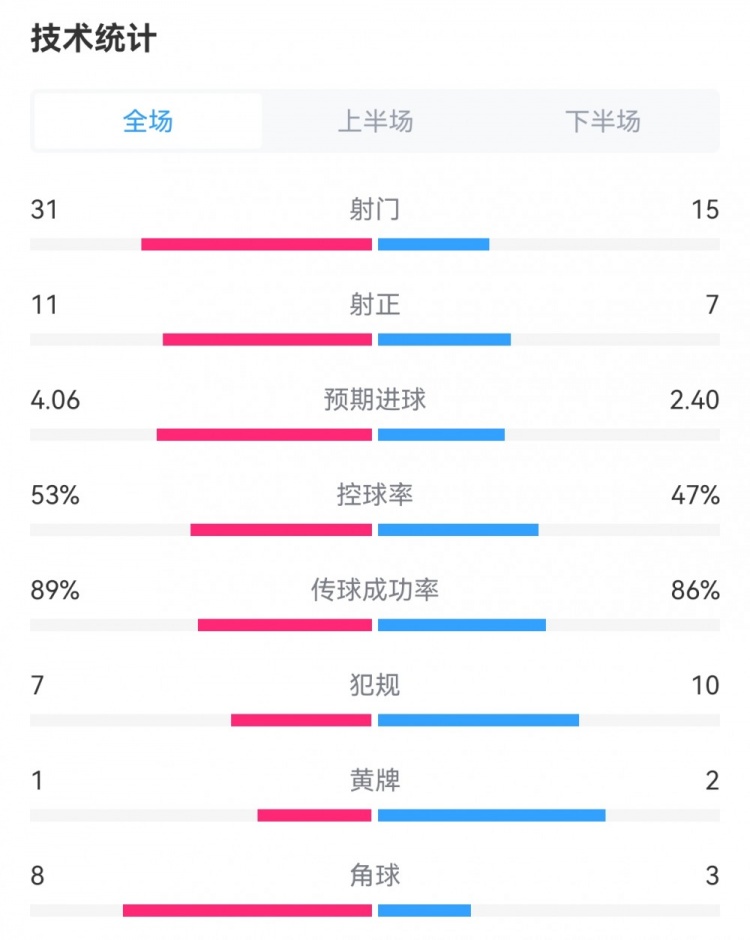Screen dimensions: 750x940
Task: Click the pink bar under 射门
Action: pos(256,244)
